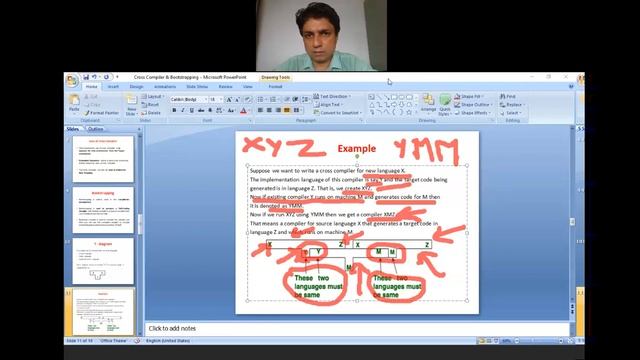Open character spacing options
The width and height of the screenshot is (640, 360).
click(x=220, y=110)
